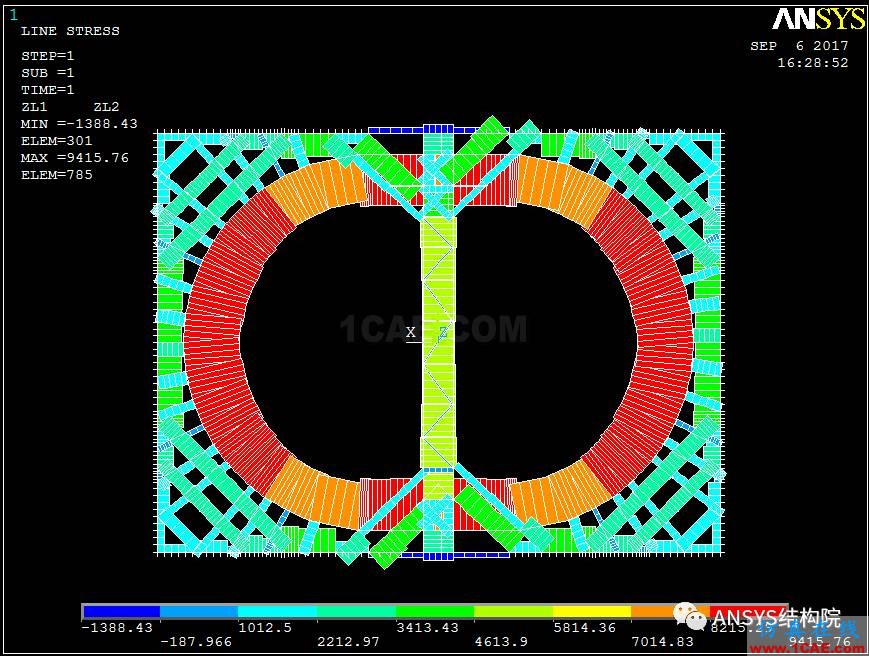The height and width of the screenshot is (656, 869).
Task: Click the 2212.97 legend value
Action: click(348, 642)
